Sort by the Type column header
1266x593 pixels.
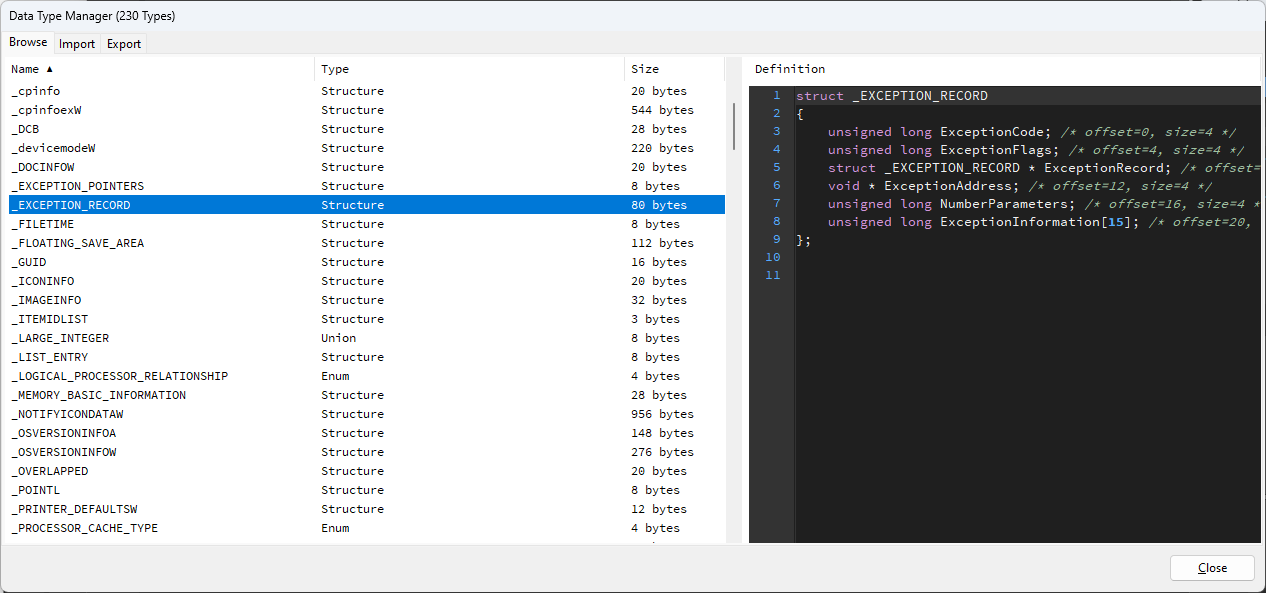tap(470, 69)
